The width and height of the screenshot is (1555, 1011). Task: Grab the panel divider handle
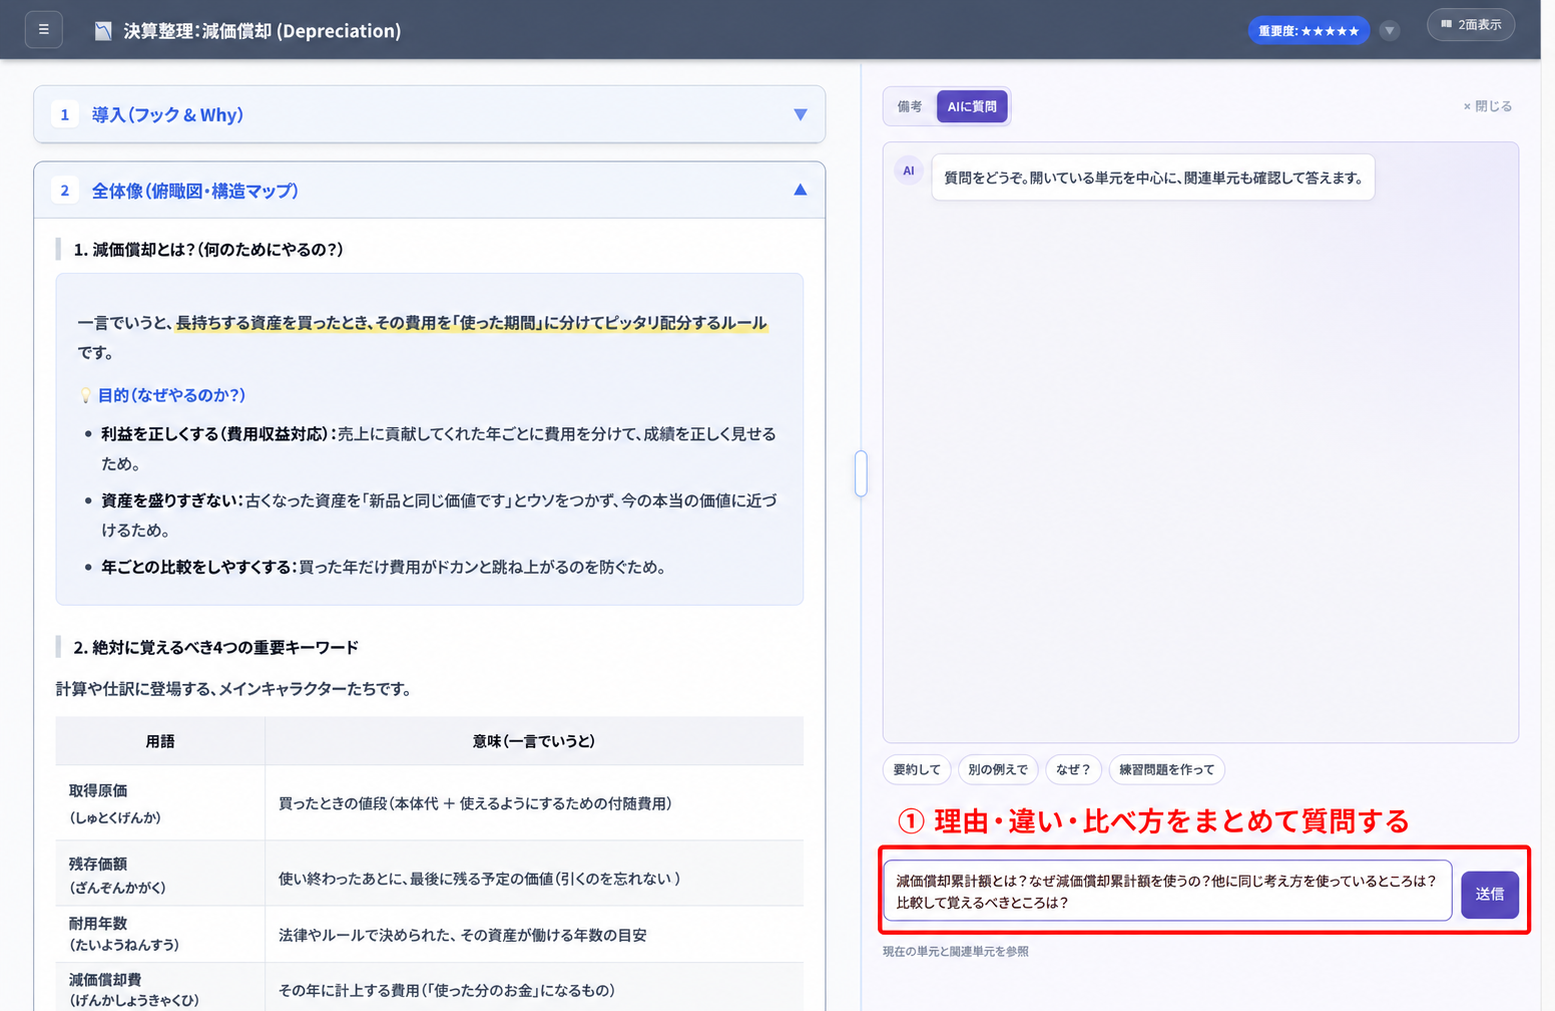tap(861, 474)
